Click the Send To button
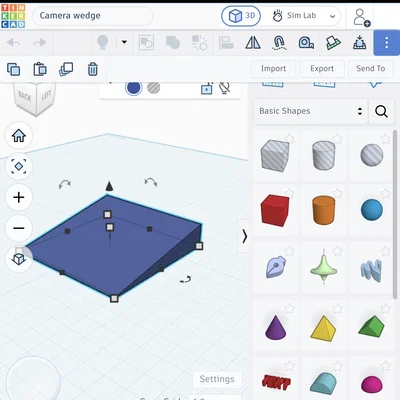Screen dimensions: 400x400 (371, 69)
